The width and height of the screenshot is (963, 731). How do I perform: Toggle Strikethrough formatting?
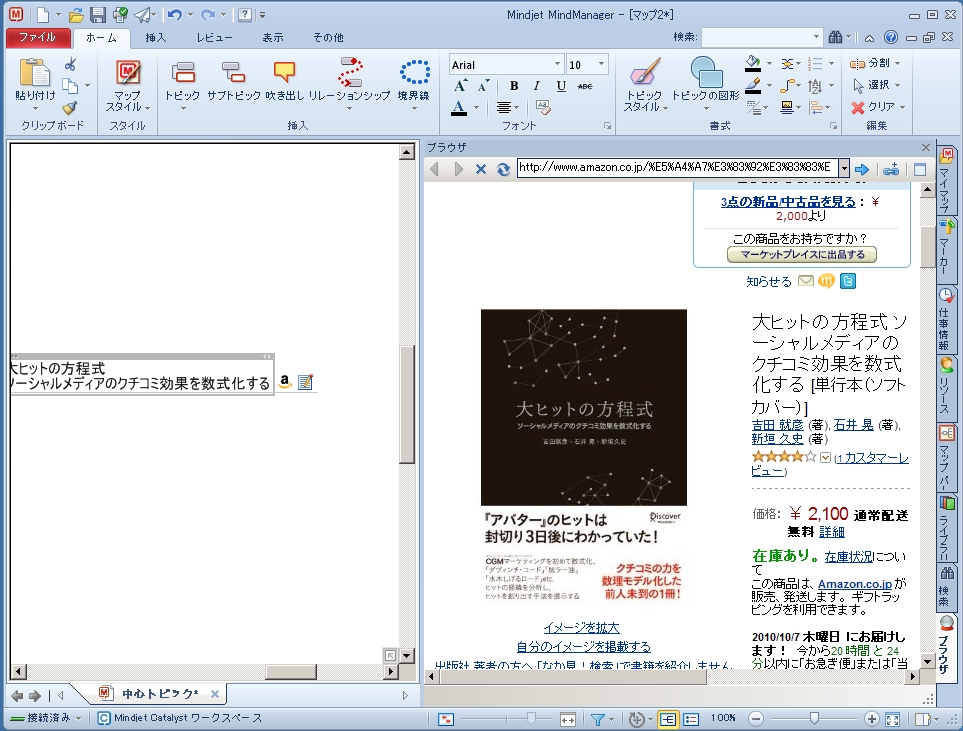click(x=585, y=86)
